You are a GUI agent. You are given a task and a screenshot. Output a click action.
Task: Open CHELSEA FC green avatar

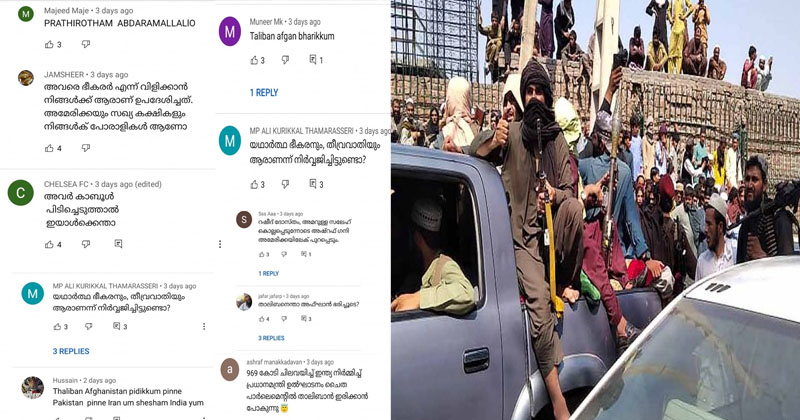click(x=20, y=193)
